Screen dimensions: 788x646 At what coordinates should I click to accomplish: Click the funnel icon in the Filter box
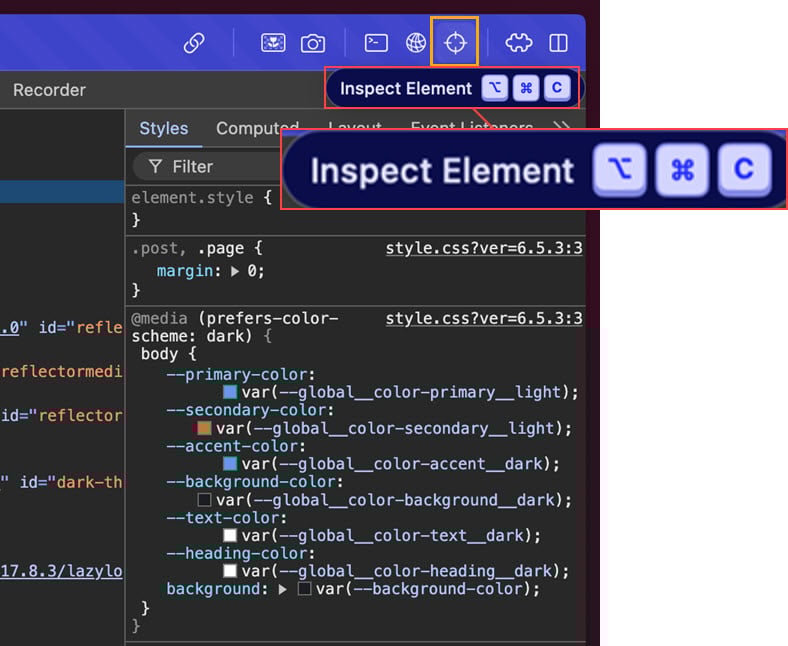[x=155, y=166]
